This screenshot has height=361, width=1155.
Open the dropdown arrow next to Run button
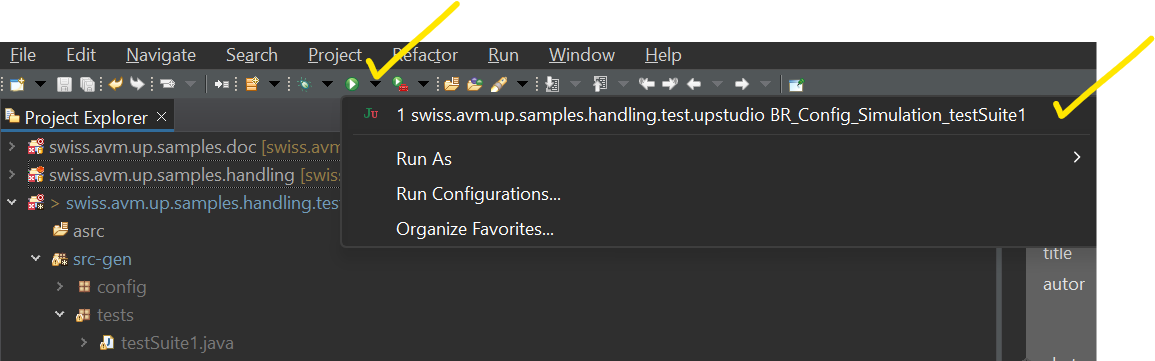point(375,84)
